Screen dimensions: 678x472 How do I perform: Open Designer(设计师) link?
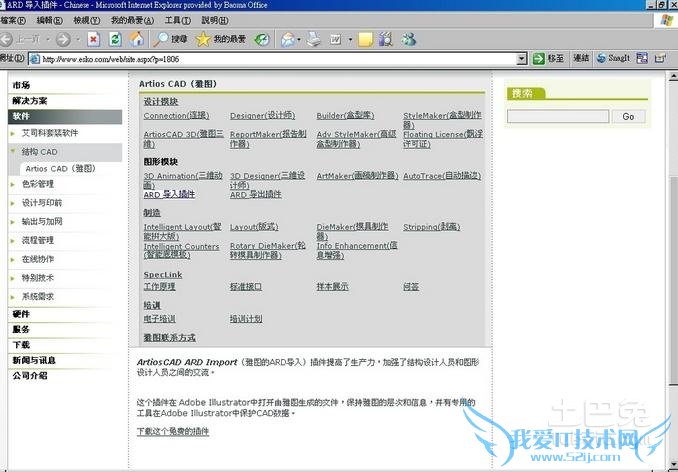(x=262, y=116)
